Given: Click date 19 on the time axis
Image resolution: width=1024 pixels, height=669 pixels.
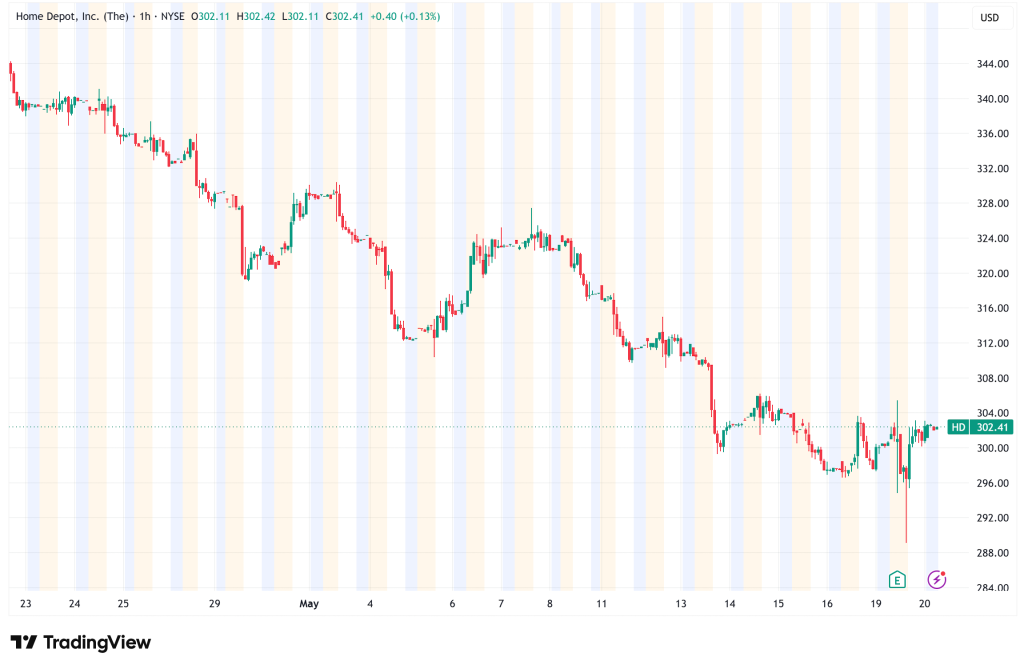Looking at the screenshot, I should 876,604.
